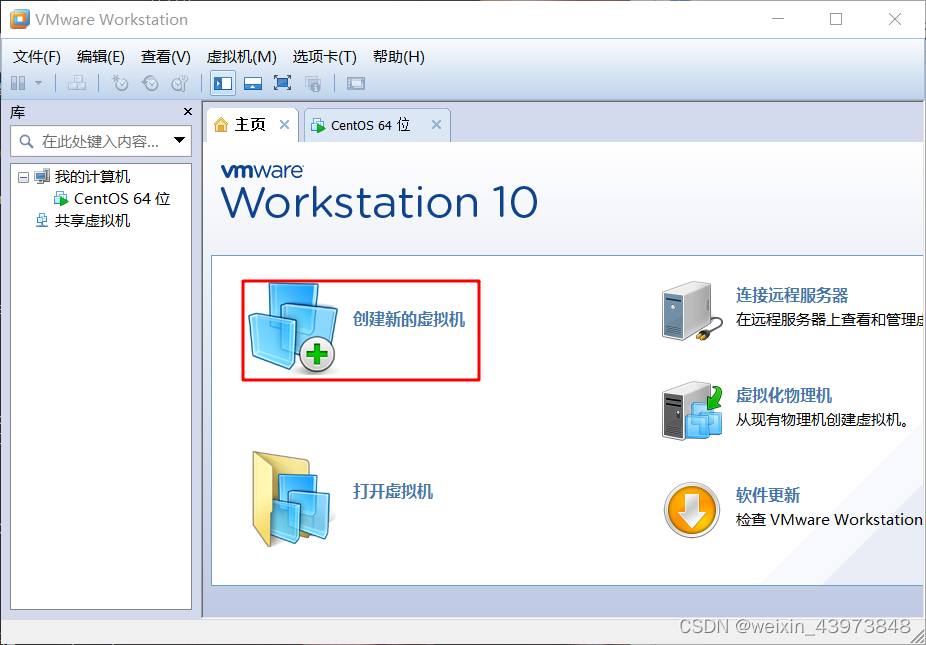
Task: Open the snapshot manager toolbar icon
Action: click(x=180, y=83)
